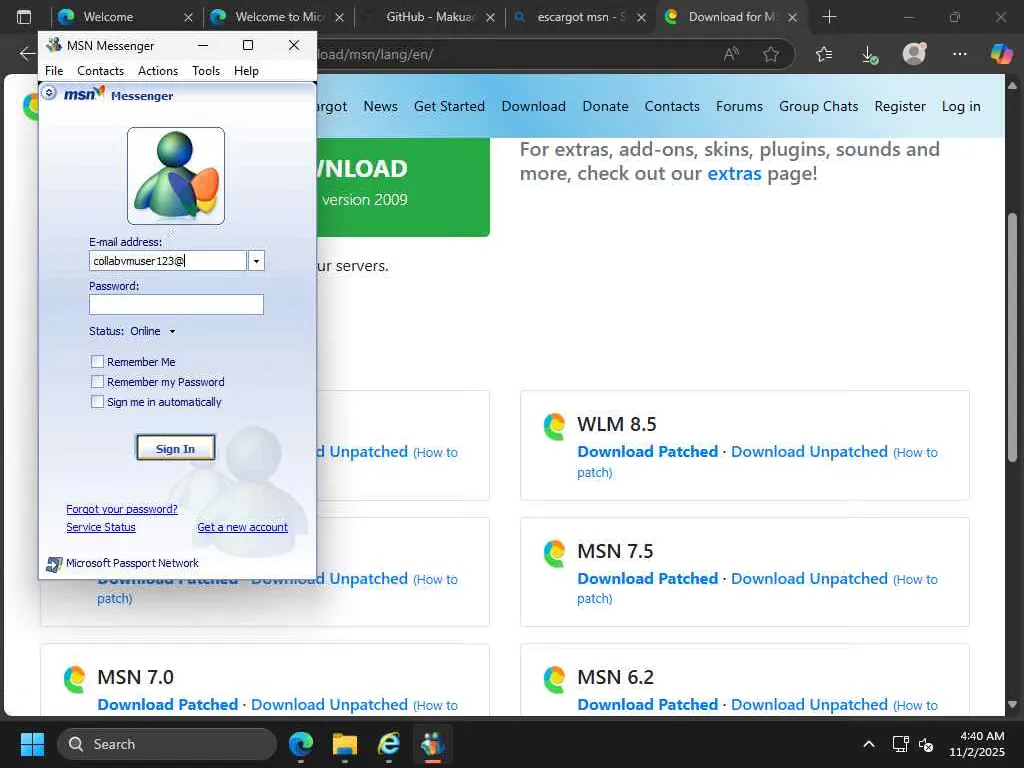Expand the E-mail address dropdown arrow

(x=256, y=261)
